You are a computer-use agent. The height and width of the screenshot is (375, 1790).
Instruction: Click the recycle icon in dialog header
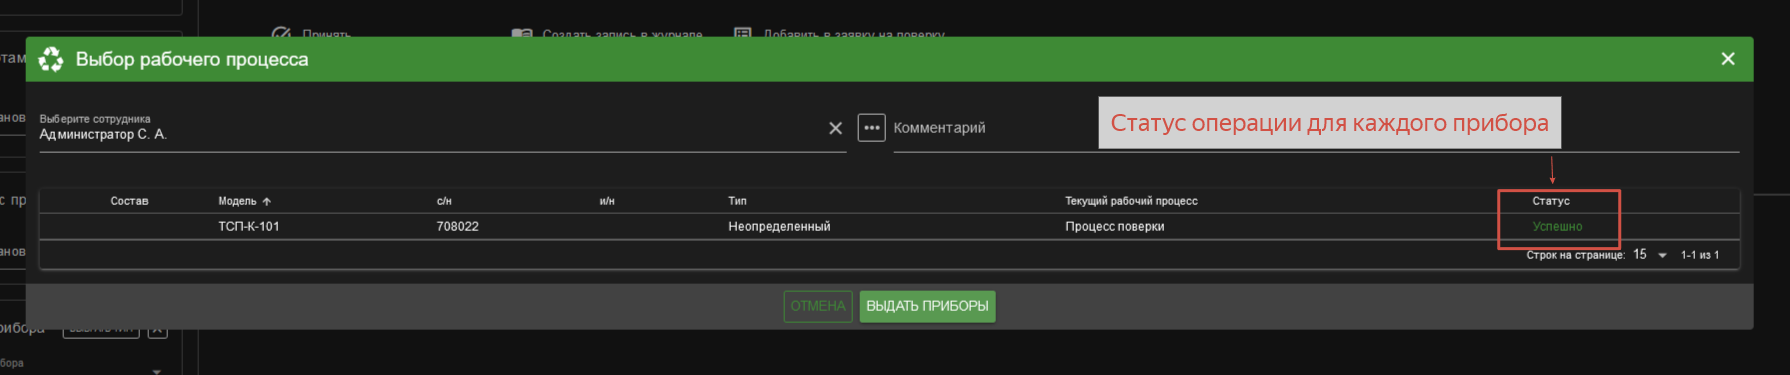[51, 60]
